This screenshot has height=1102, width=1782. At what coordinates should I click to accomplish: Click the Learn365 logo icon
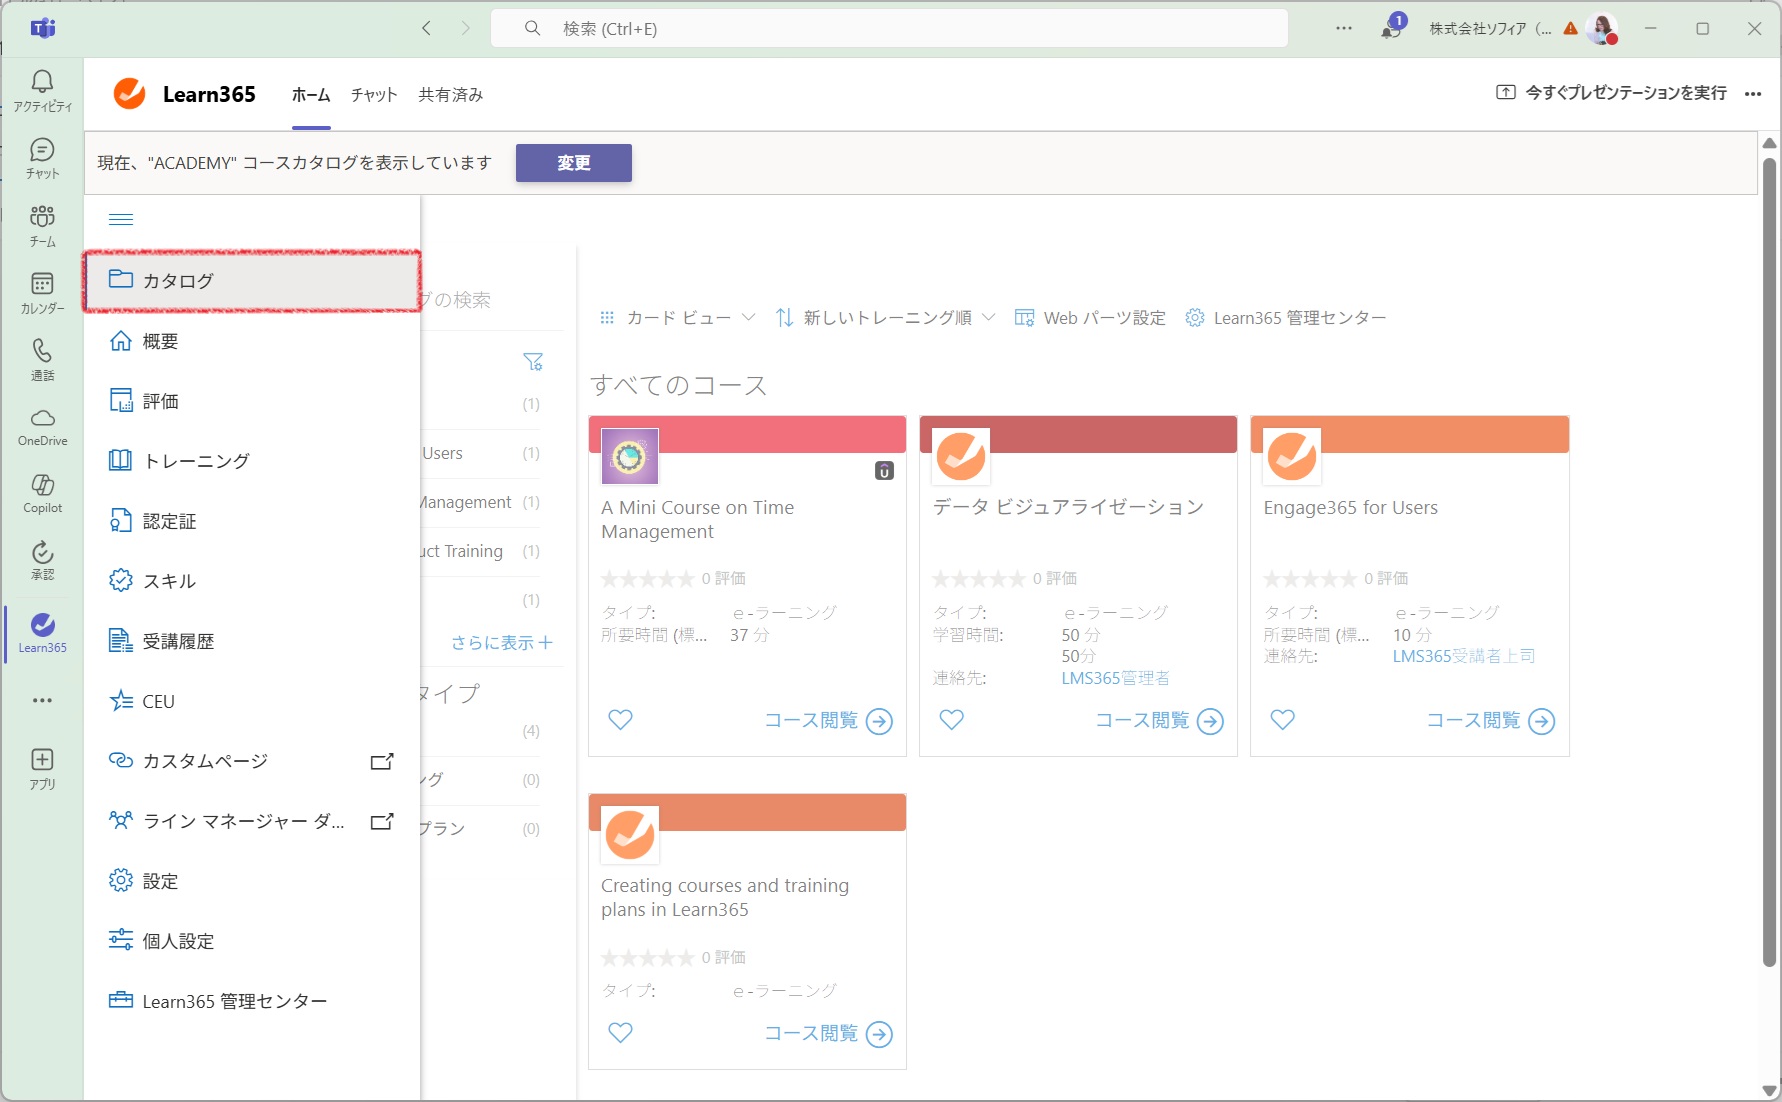point(130,93)
